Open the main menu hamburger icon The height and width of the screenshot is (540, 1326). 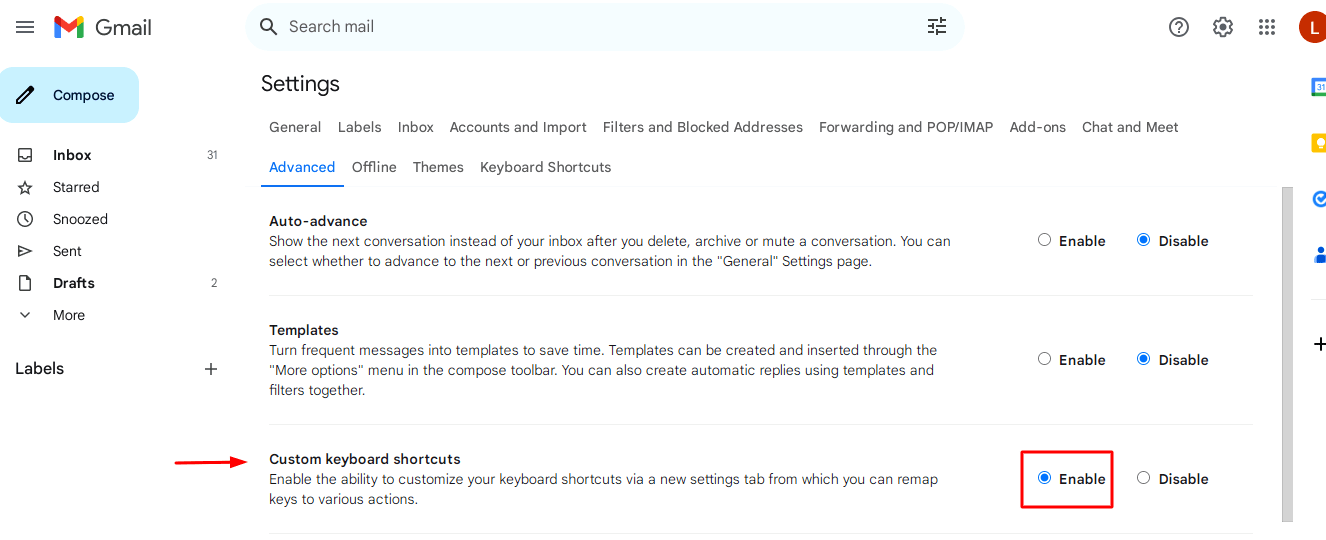[25, 27]
